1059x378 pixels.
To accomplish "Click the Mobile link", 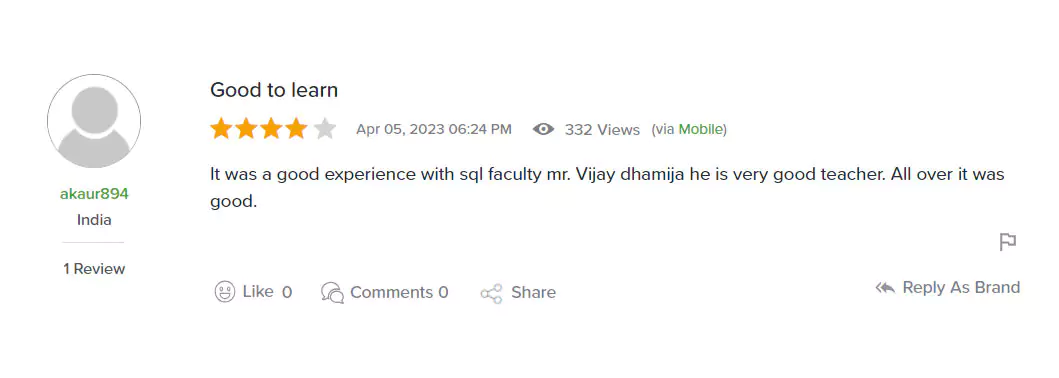I will click(x=701, y=129).
